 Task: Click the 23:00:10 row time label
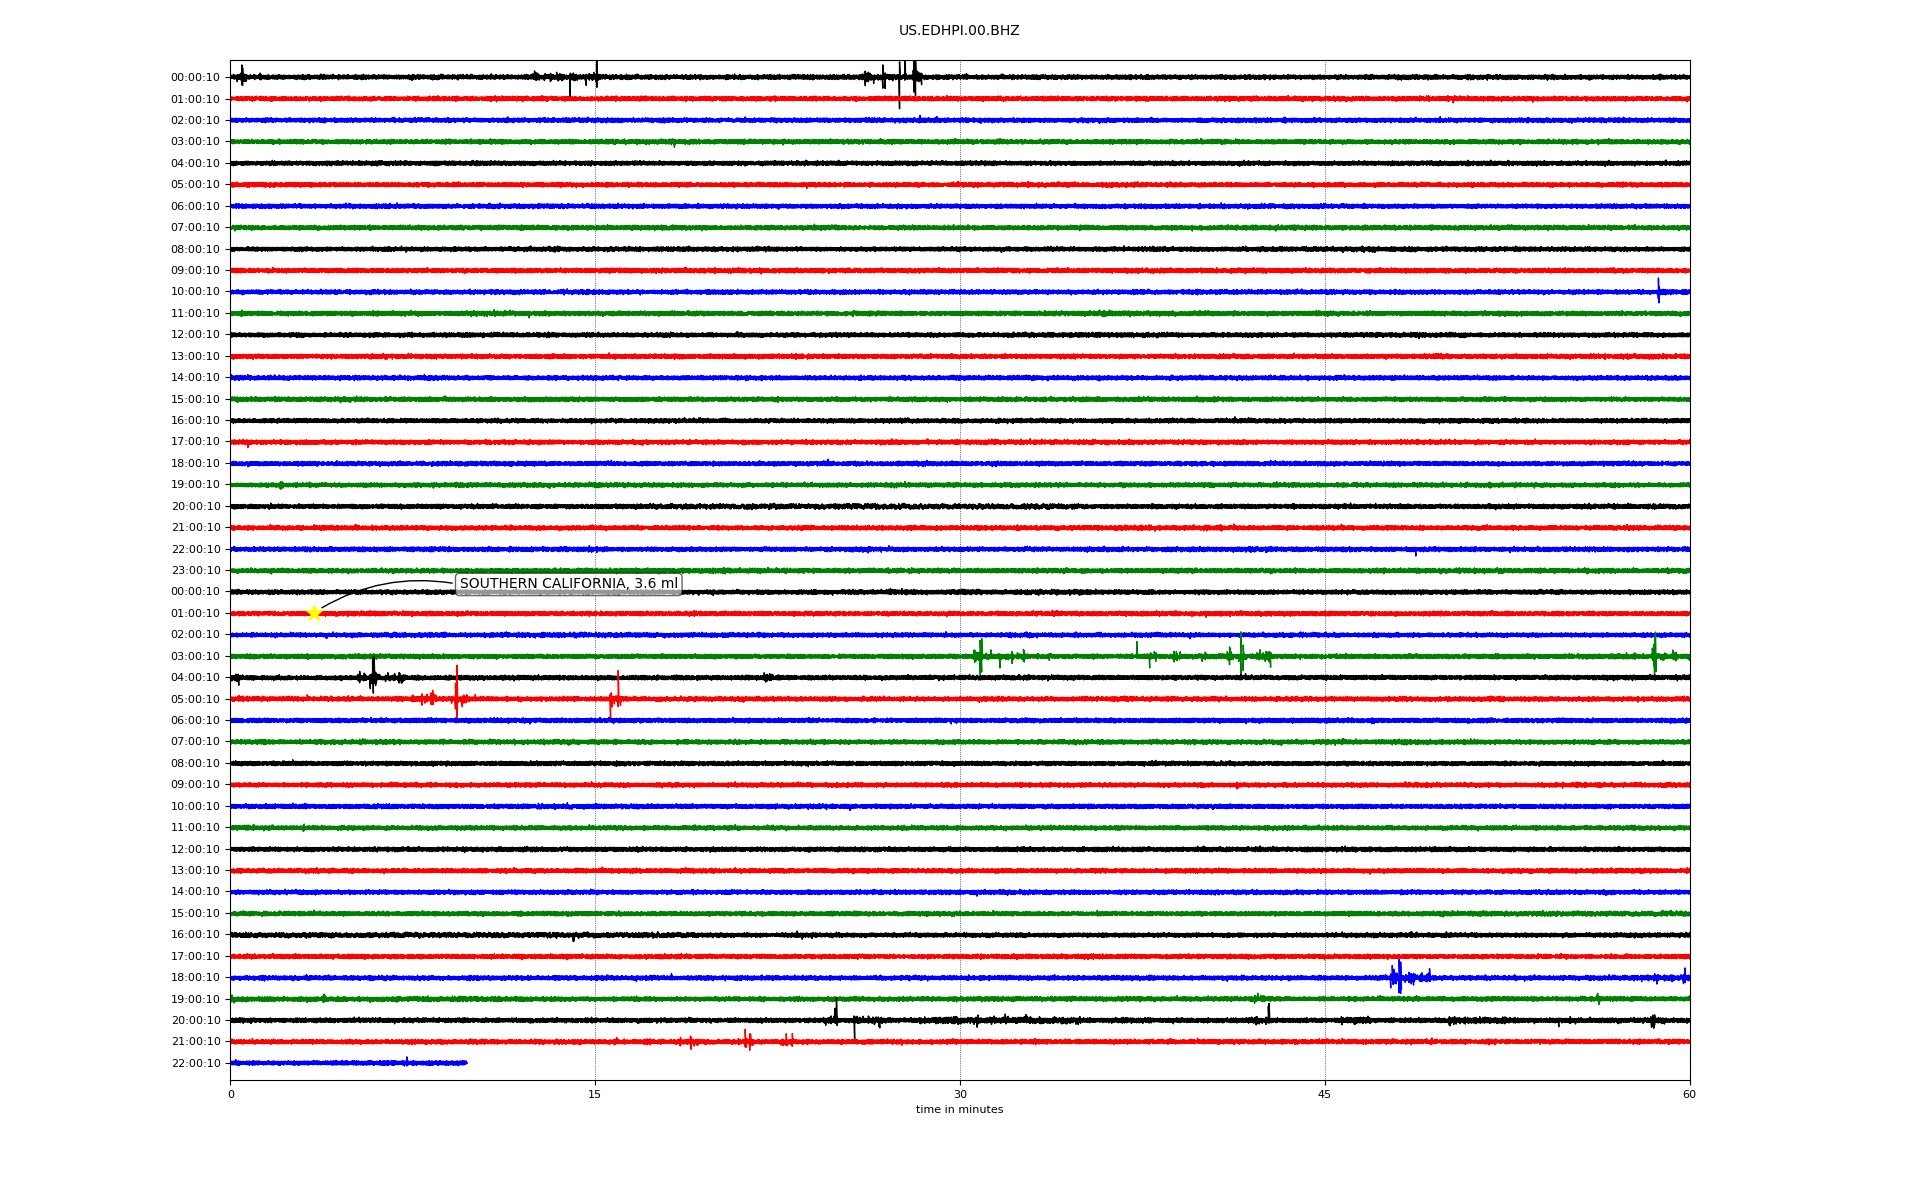point(195,571)
